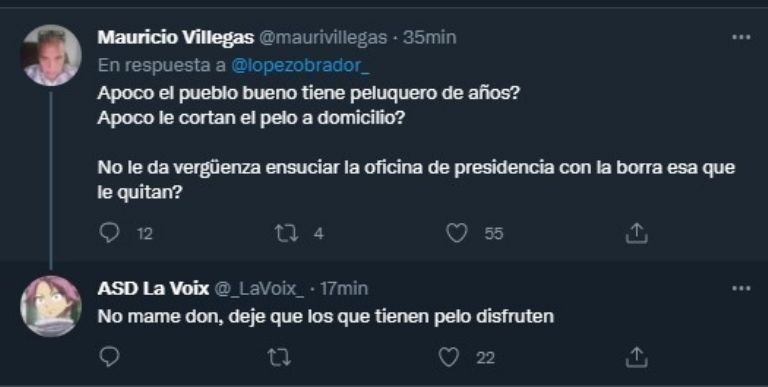Reply to ASD La Voix's tweet
768x387 pixels.
109,358
